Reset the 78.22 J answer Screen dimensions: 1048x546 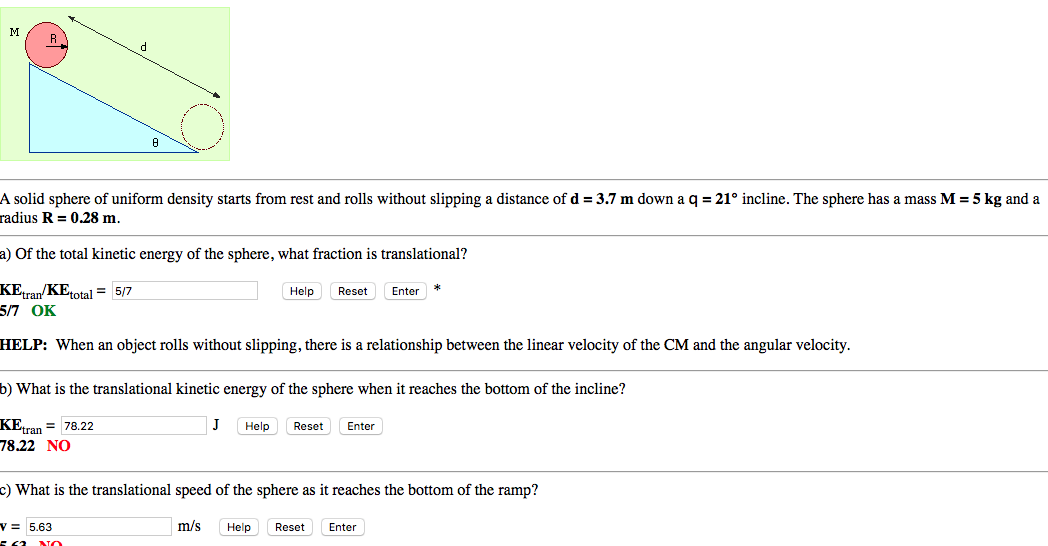coord(308,426)
